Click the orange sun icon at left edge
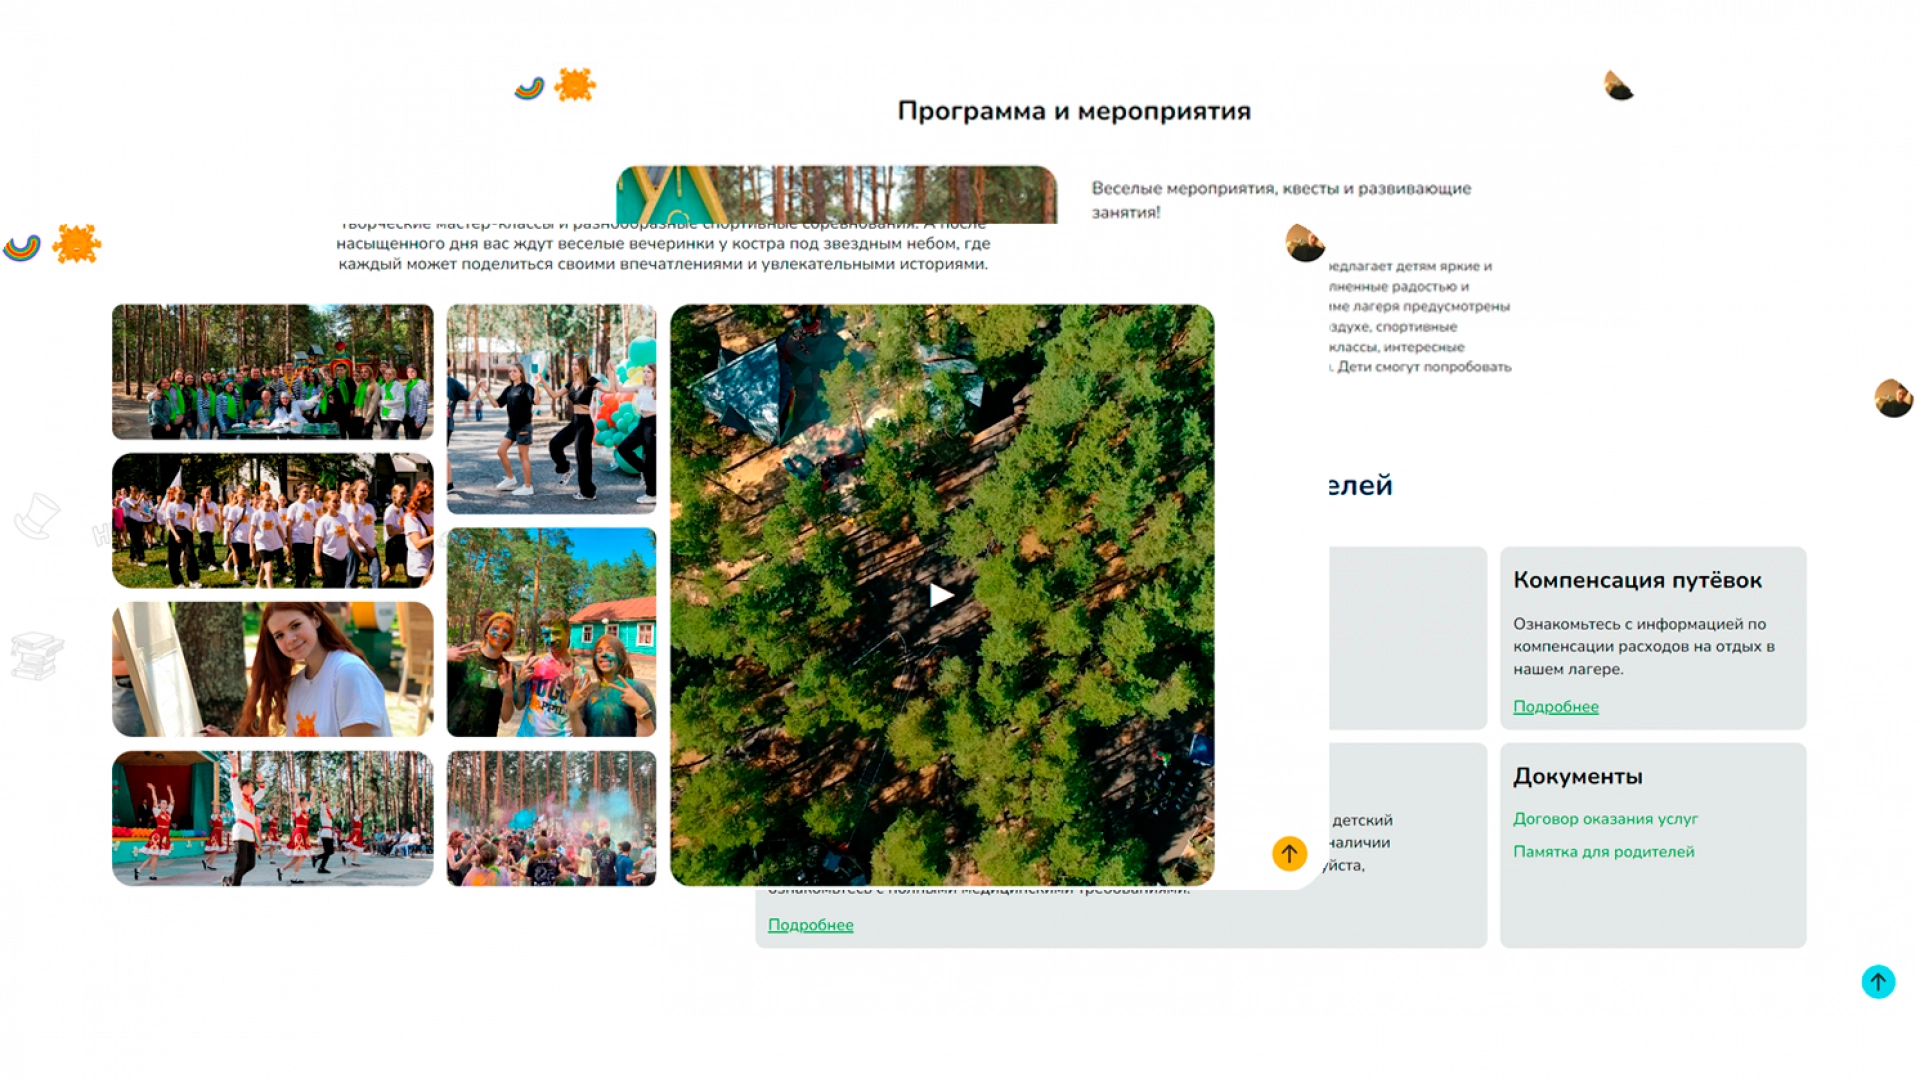 (77, 244)
